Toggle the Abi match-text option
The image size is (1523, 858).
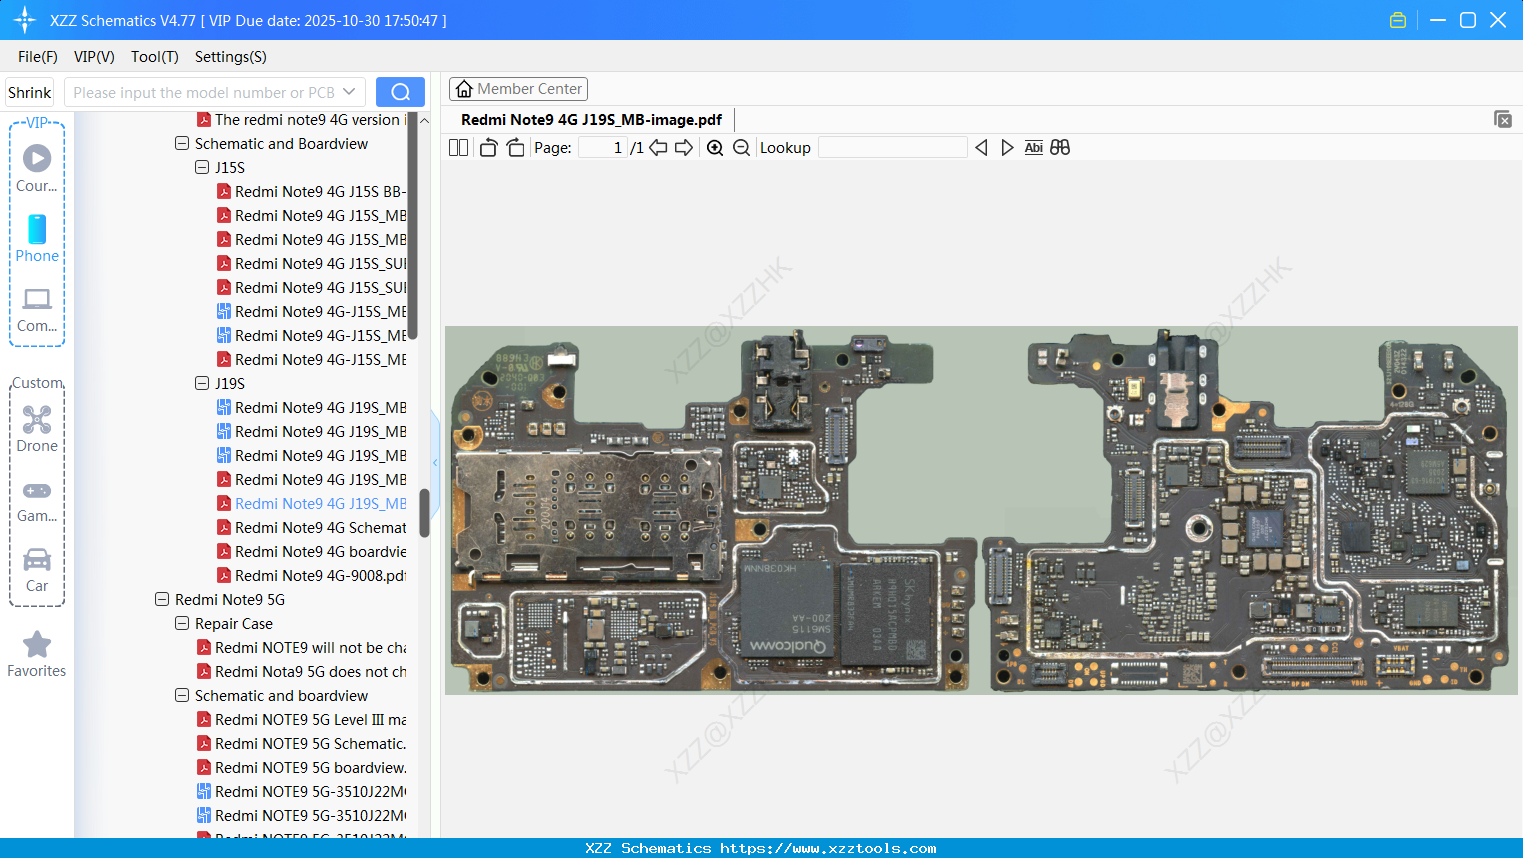1033,148
